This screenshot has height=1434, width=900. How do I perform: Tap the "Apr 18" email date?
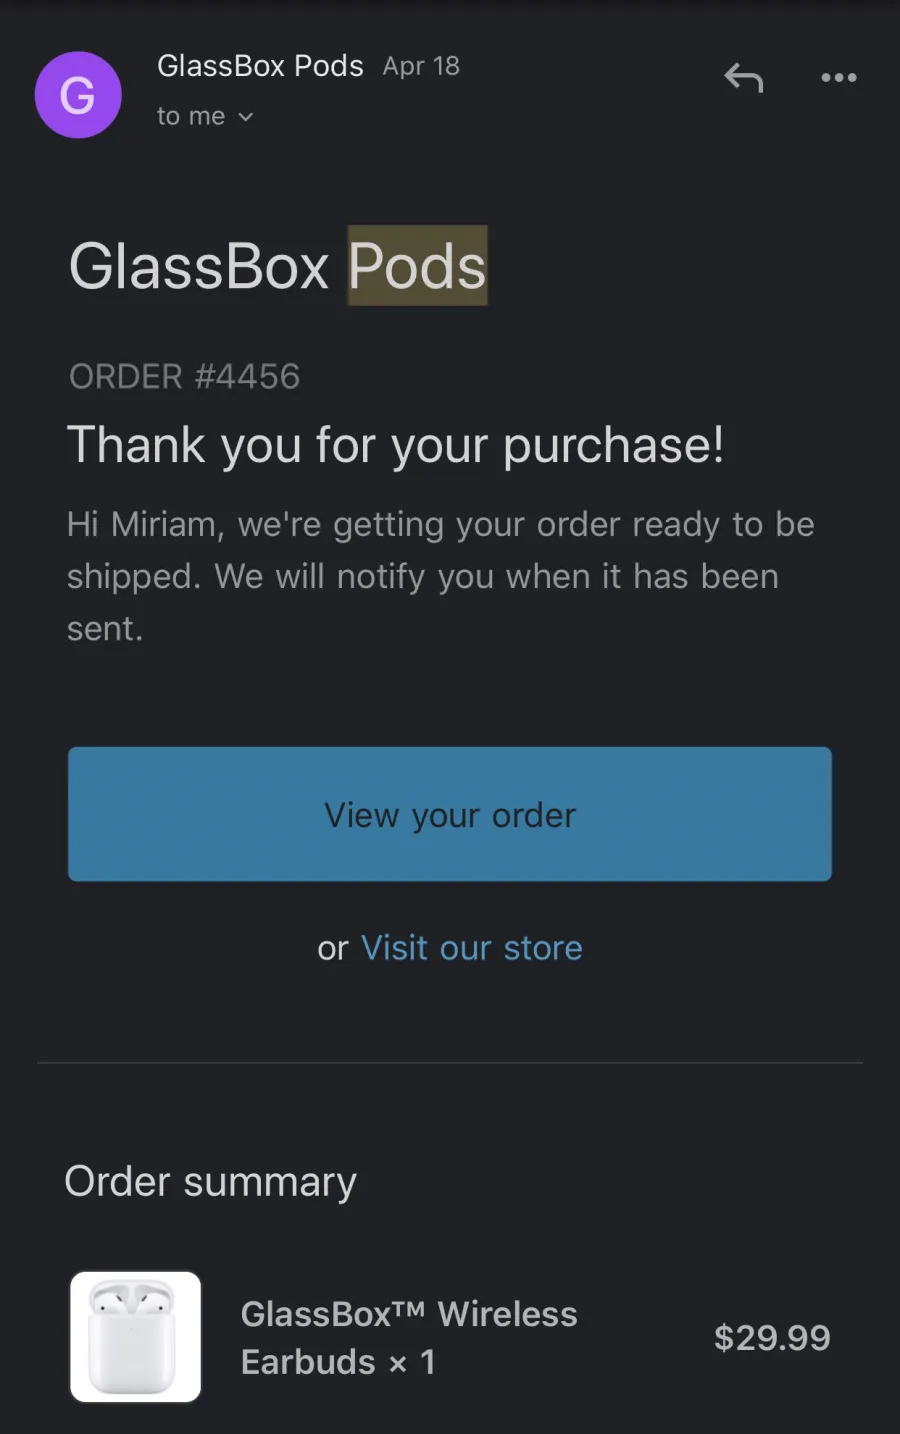421,66
